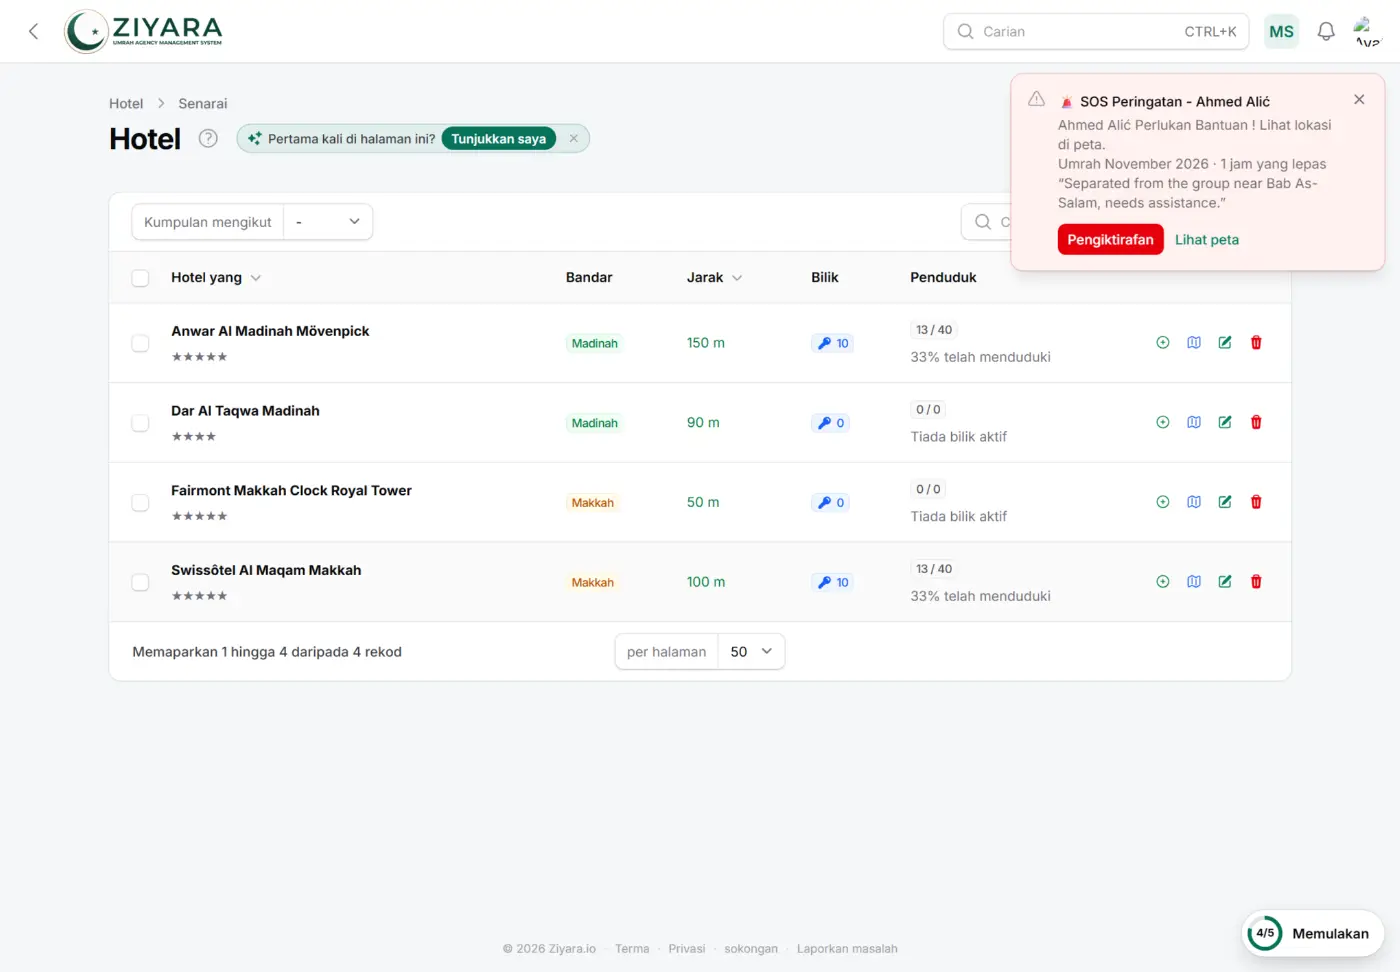The width and height of the screenshot is (1400, 972).
Task: Click the notification bell icon
Action: click(x=1326, y=31)
